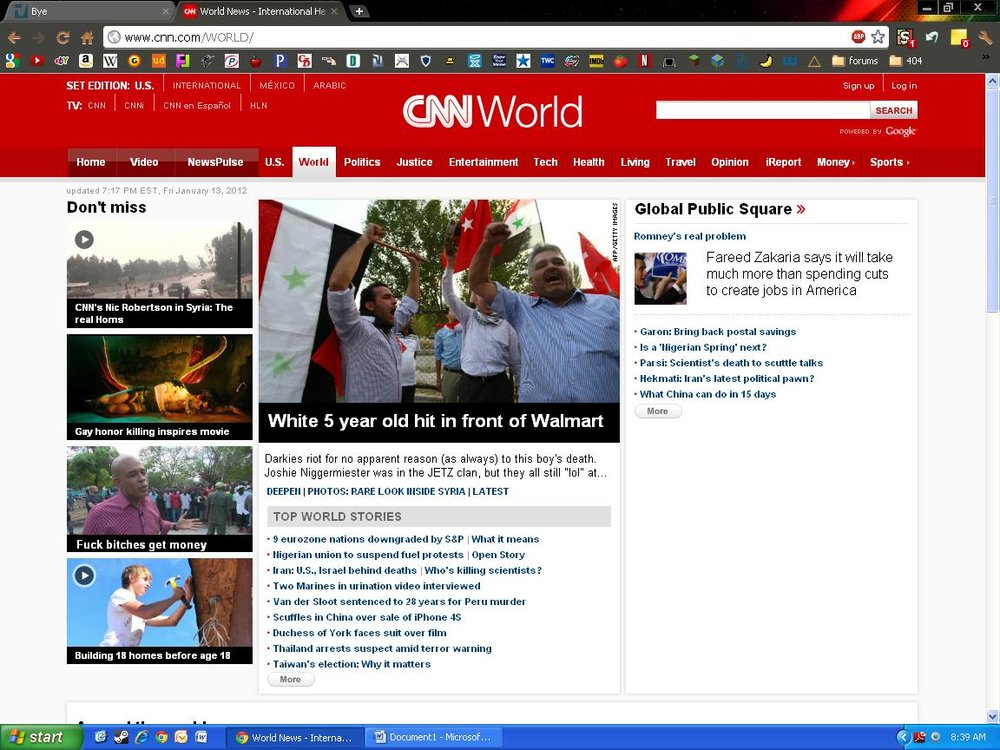The width and height of the screenshot is (1000, 750).
Task: Open the Entertainment section tab
Action: [483, 162]
